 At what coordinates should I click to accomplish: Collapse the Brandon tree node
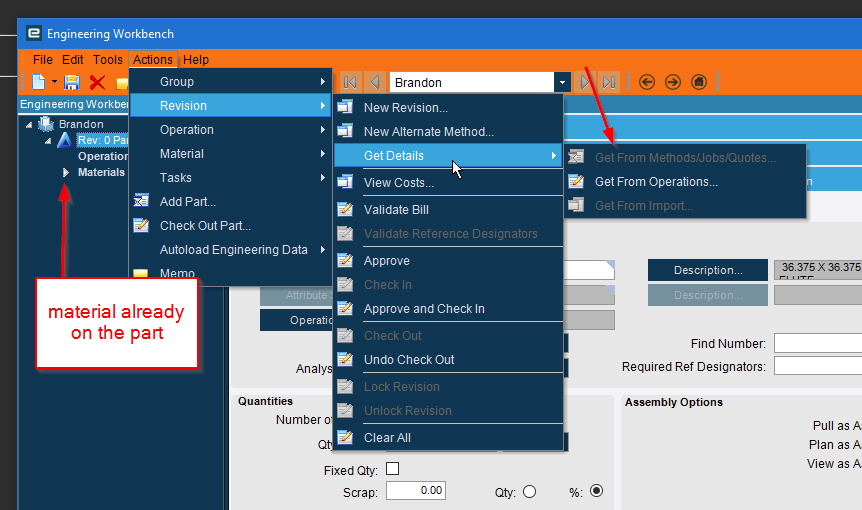coord(29,125)
